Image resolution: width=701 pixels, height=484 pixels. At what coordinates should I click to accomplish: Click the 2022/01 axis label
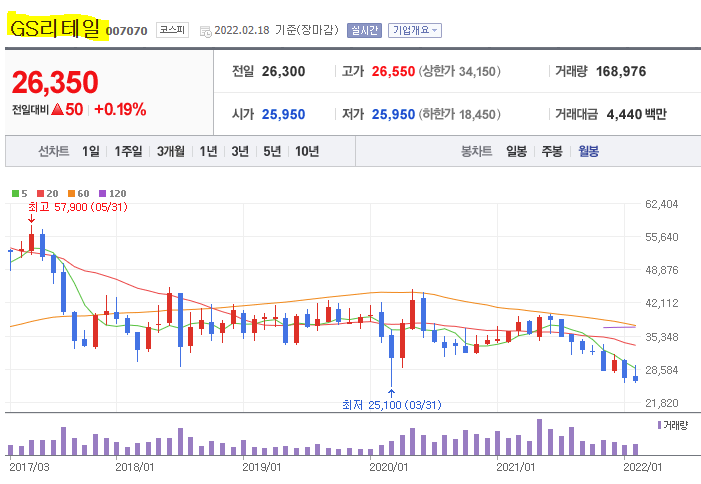click(642, 467)
